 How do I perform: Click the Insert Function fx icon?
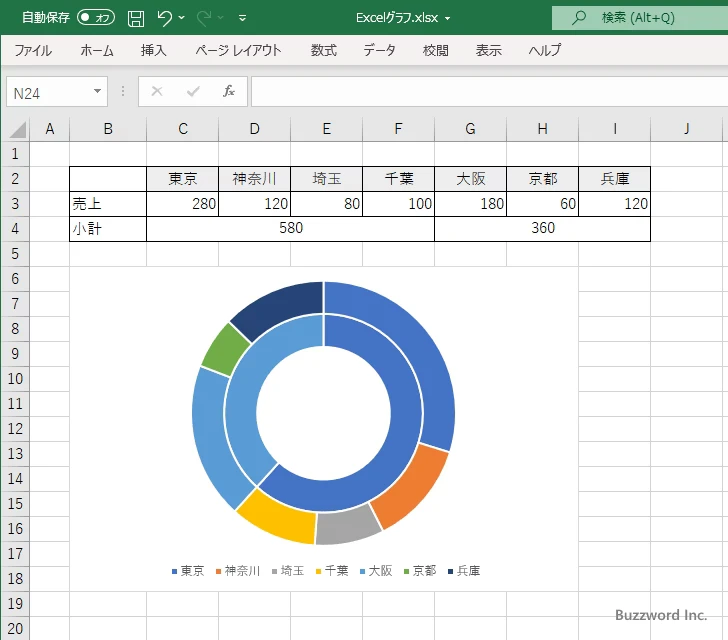(x=229, y=91)
